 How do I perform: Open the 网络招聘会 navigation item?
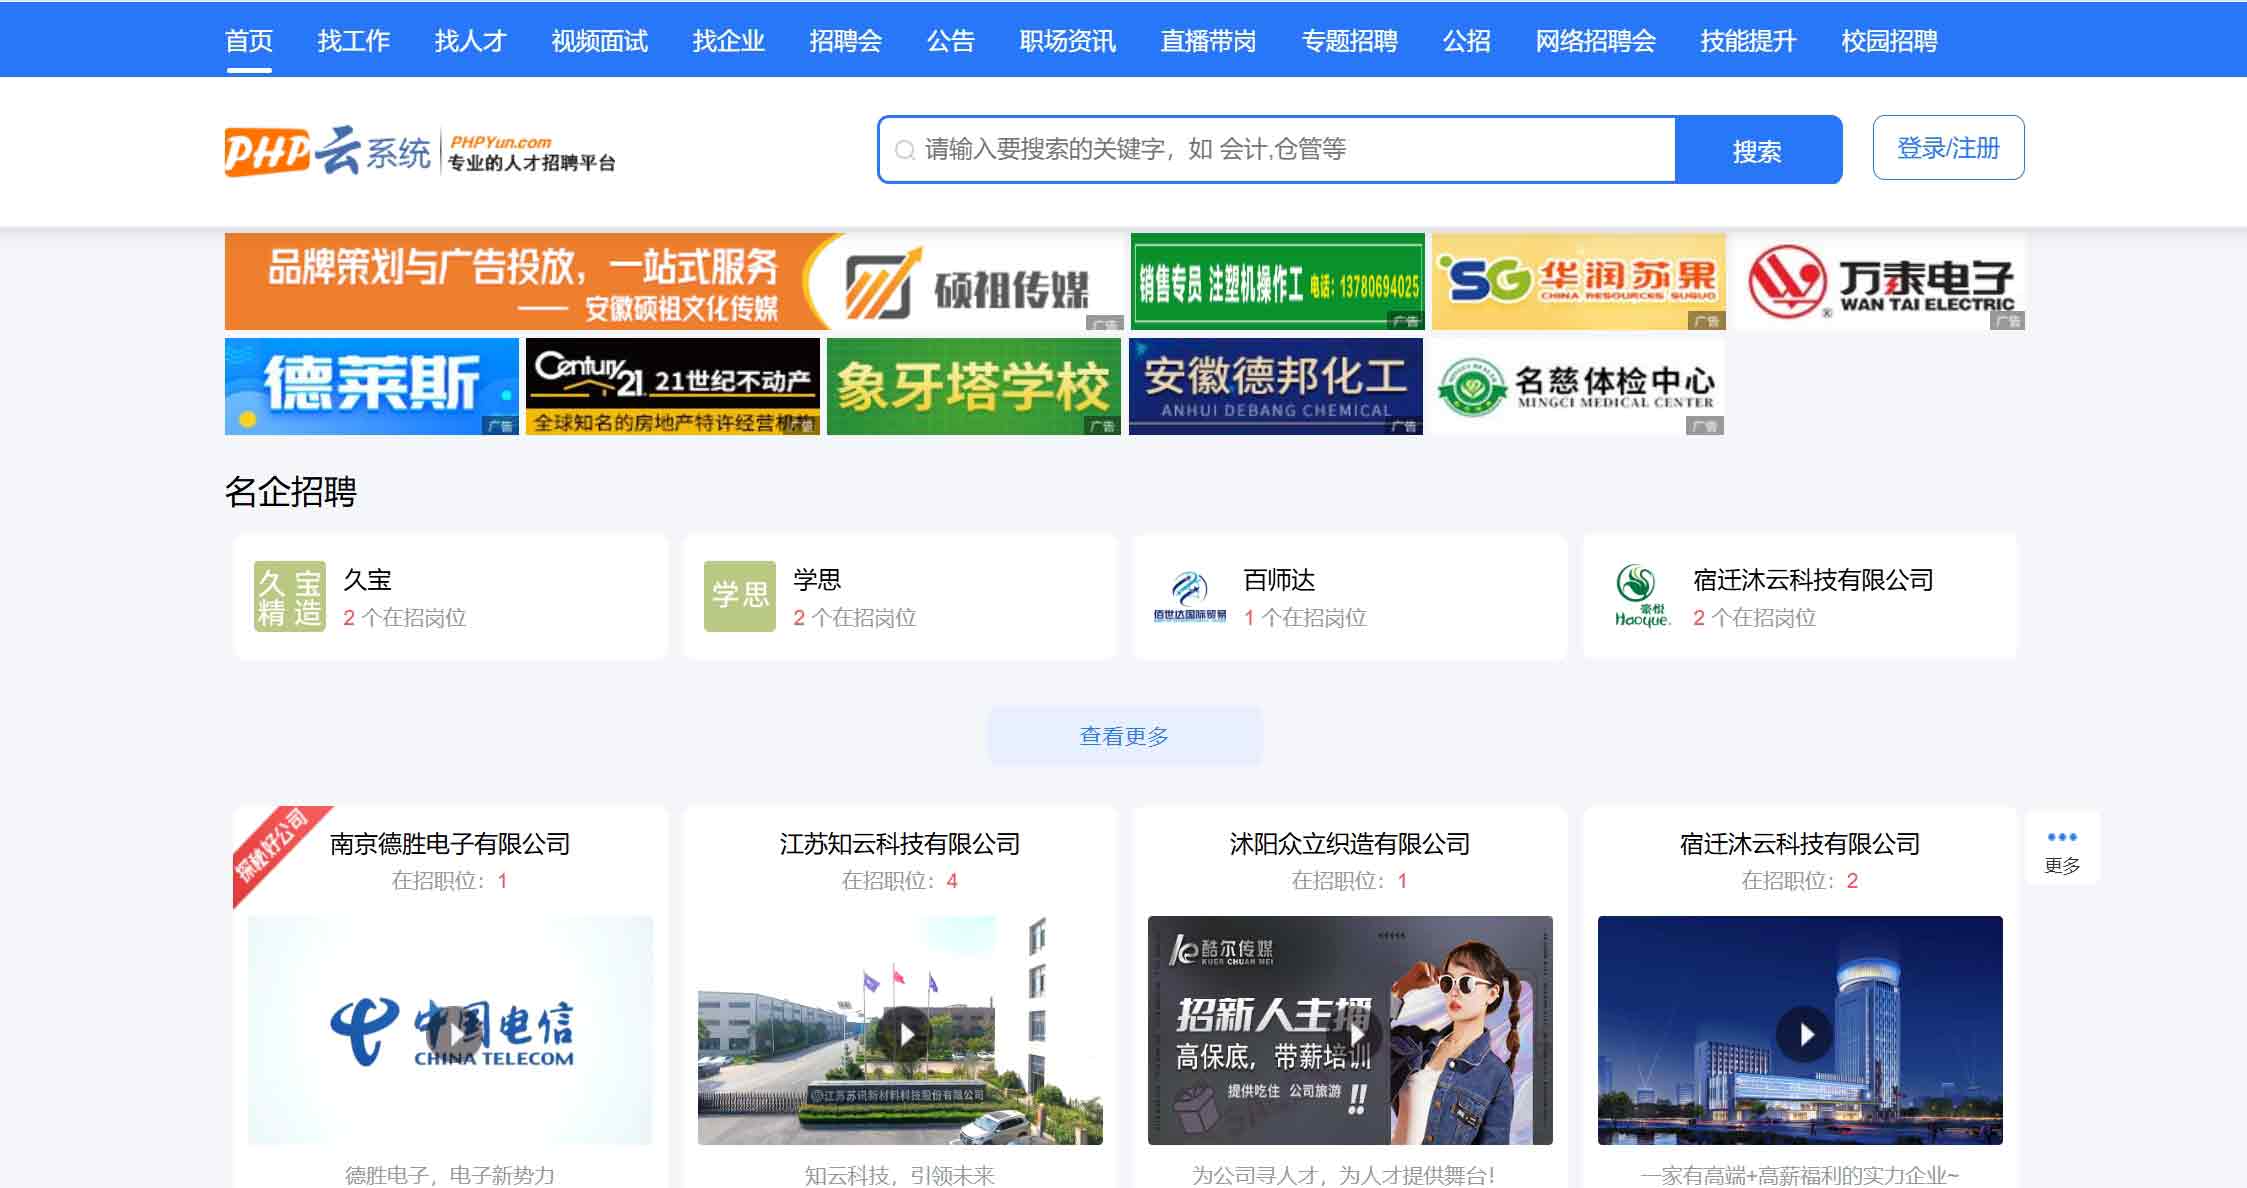[1596, 41]
